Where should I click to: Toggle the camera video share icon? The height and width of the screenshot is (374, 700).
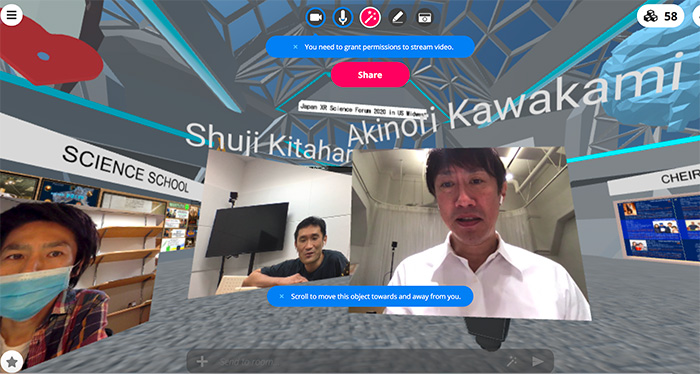pyautogui.click(x=316, y=17)
